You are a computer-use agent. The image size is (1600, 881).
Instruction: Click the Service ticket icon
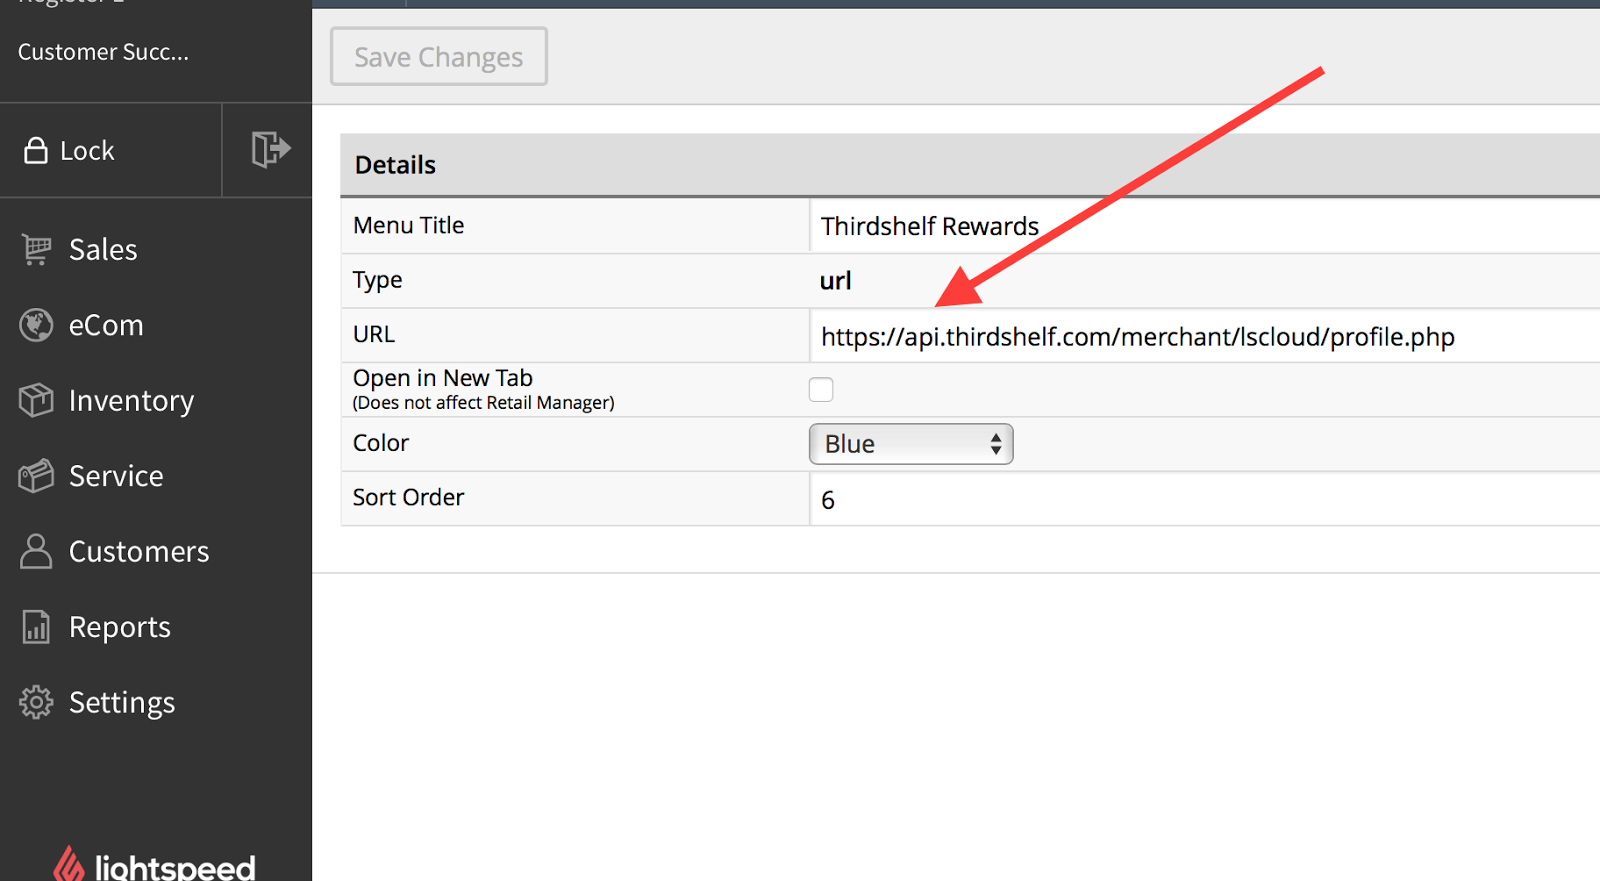(36, 476)
